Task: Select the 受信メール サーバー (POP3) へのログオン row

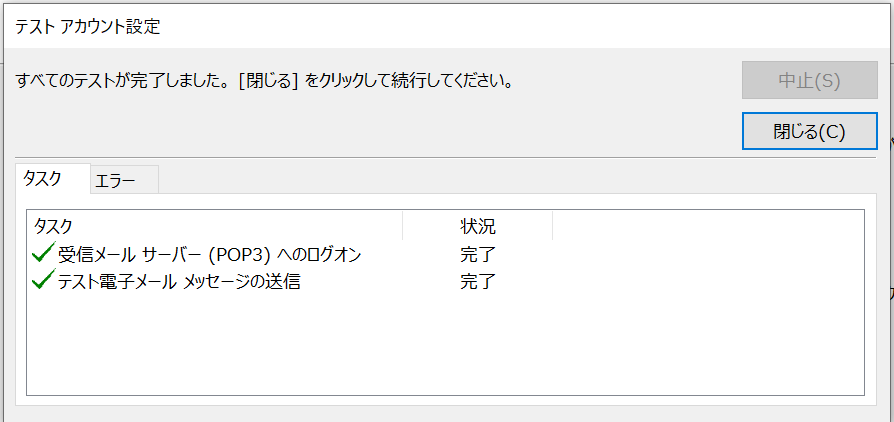Action: [x=445, y=254]
